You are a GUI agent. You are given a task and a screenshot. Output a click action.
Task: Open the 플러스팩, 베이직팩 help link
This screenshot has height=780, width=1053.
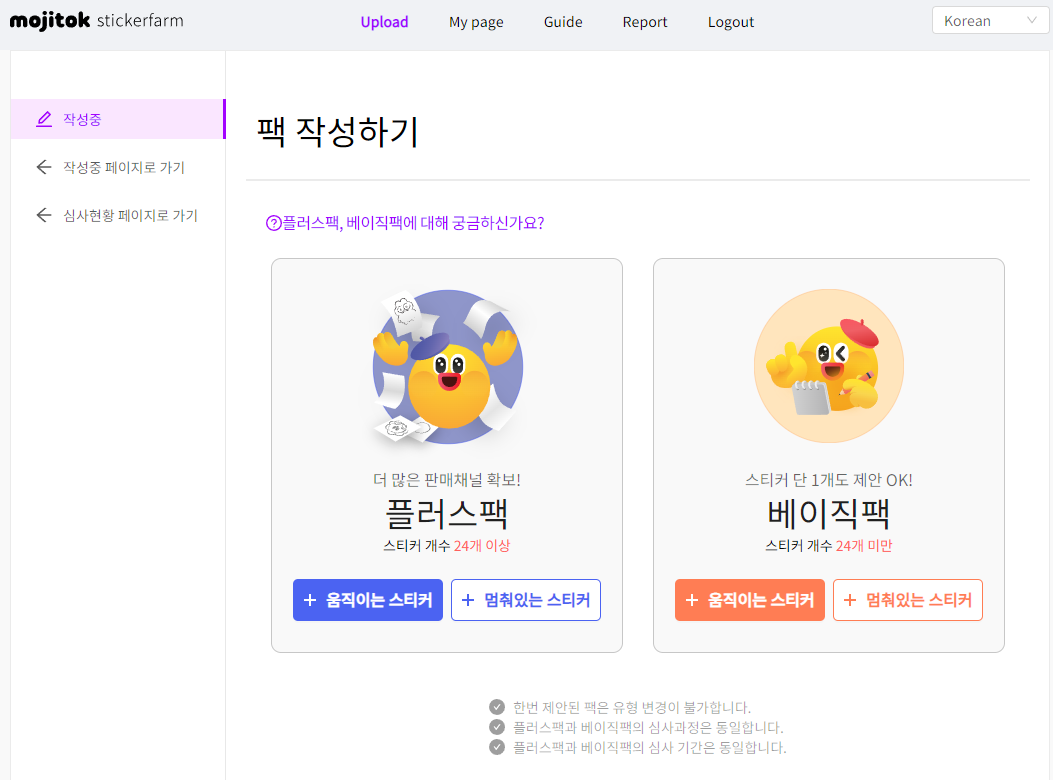point(405,223)
